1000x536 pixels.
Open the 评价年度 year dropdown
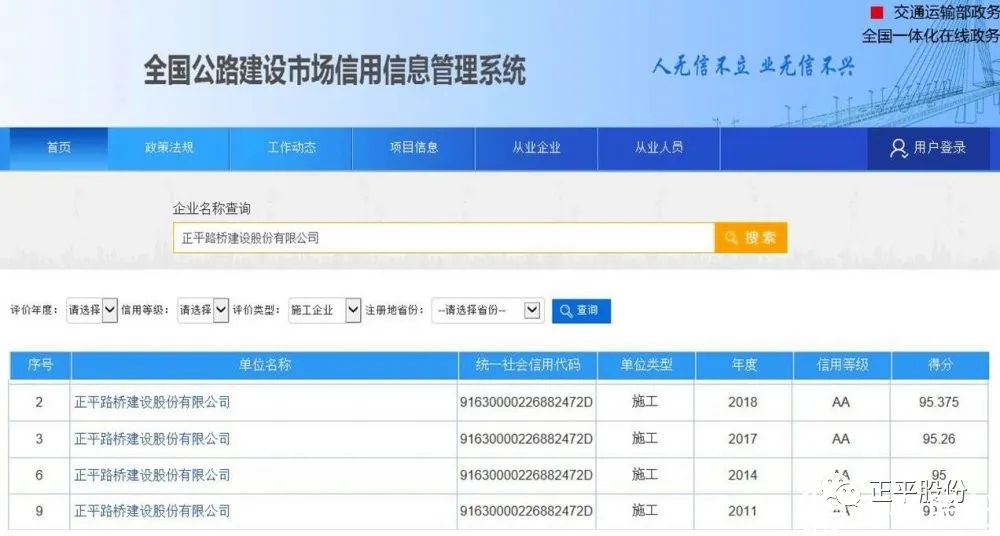(x=92, y=311)
